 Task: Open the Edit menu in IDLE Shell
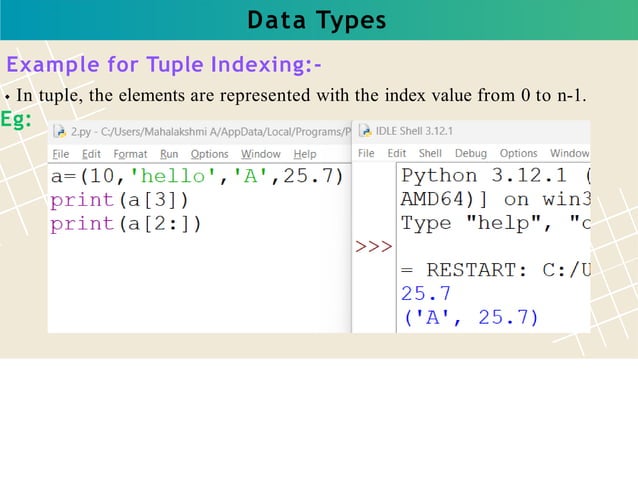pos(397,153)
